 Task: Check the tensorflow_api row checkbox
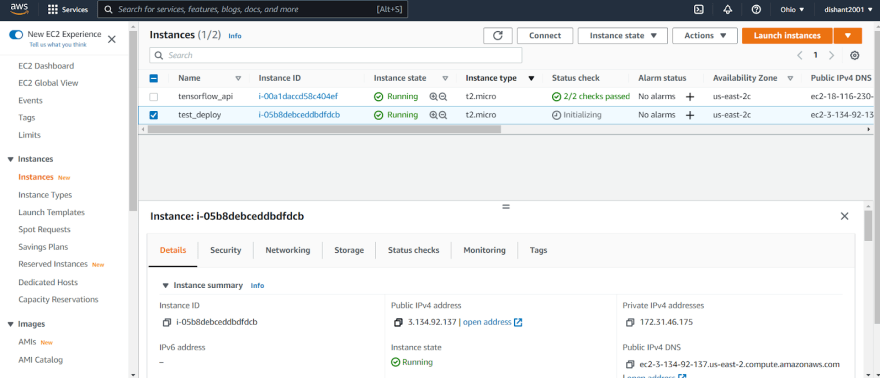154,96
